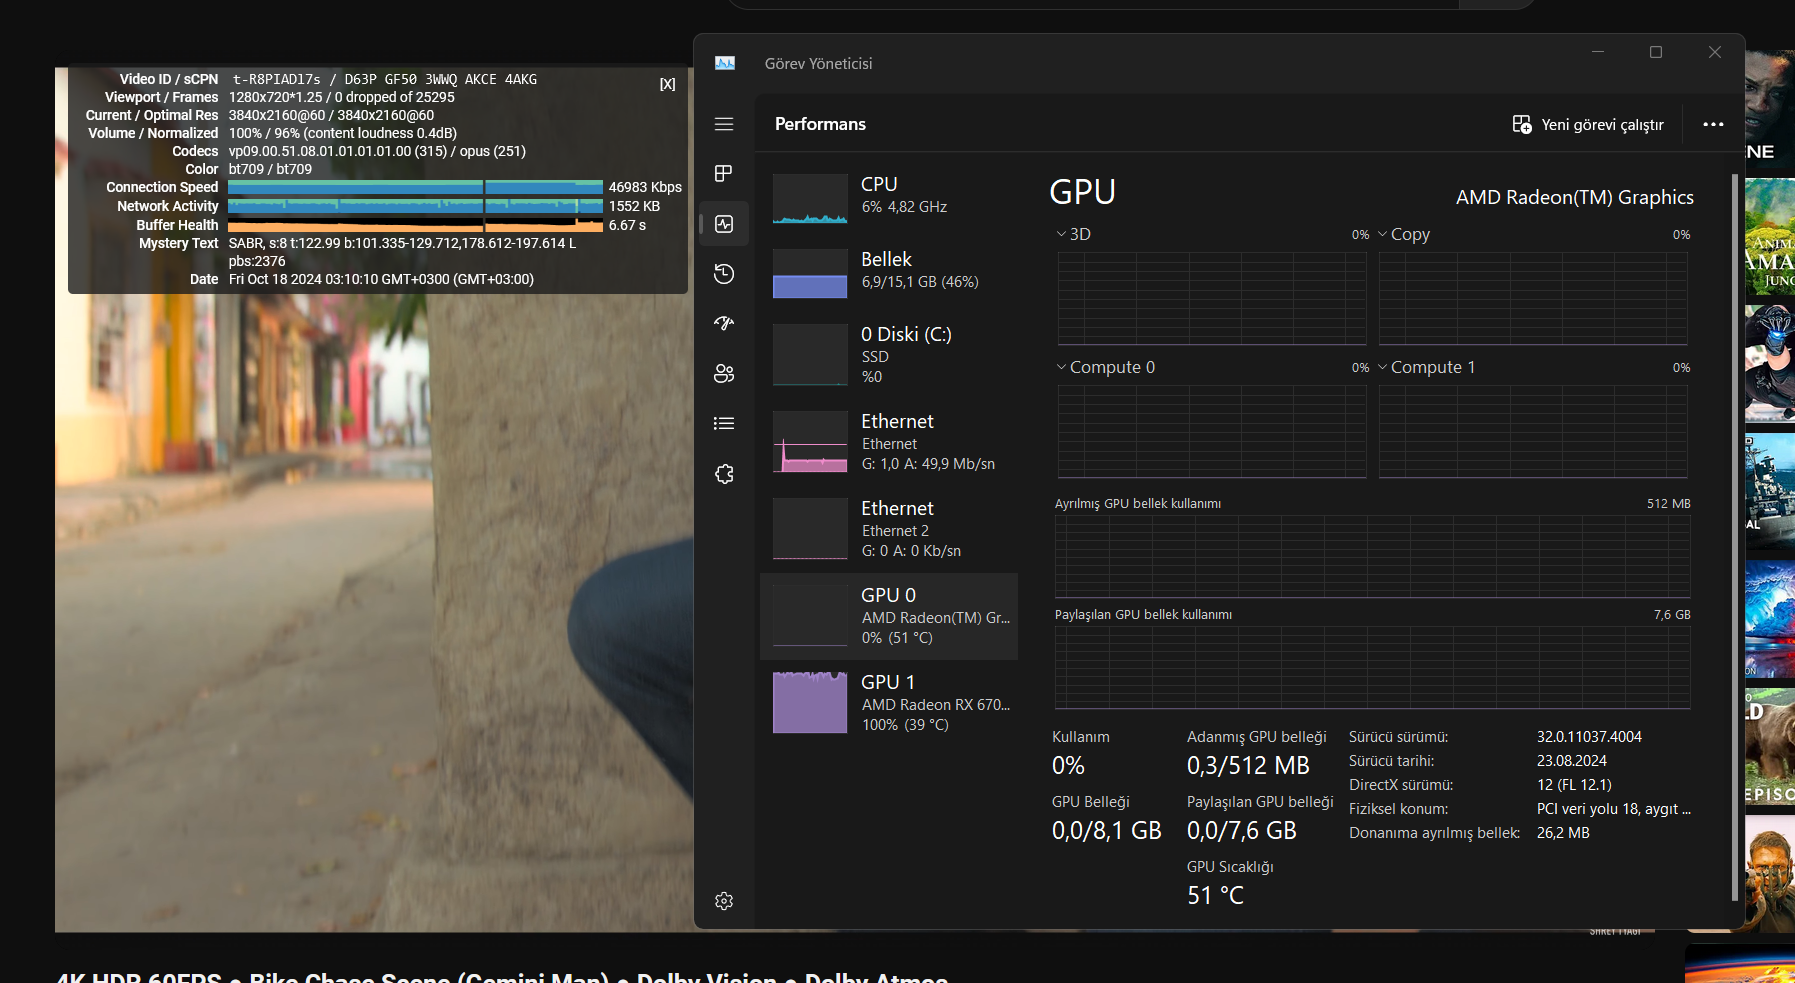Click the Task Manager vertical scrollbar
Image resolution: width=1795 pixels, height=983 pixels.
tap(1735, 538)
